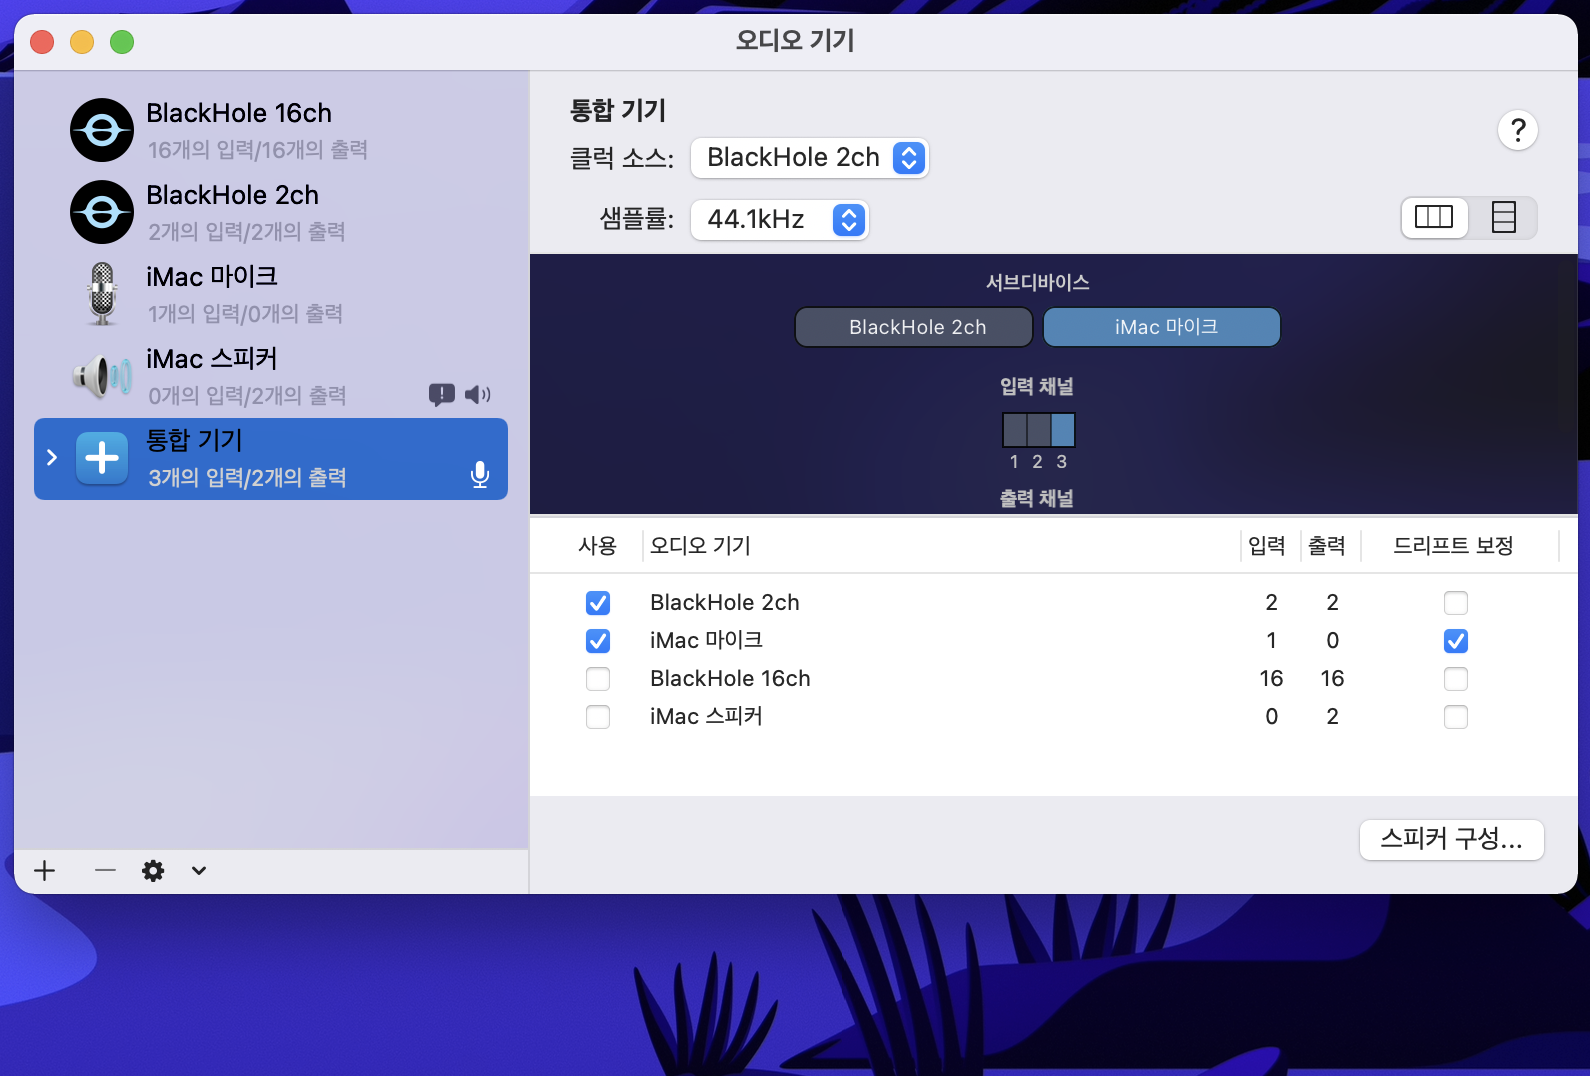Click '16개의 입력/16개의 출력' subtitle
Image resolution: width=1590 pixels, height=1076 pixels.
coord(258,150)
